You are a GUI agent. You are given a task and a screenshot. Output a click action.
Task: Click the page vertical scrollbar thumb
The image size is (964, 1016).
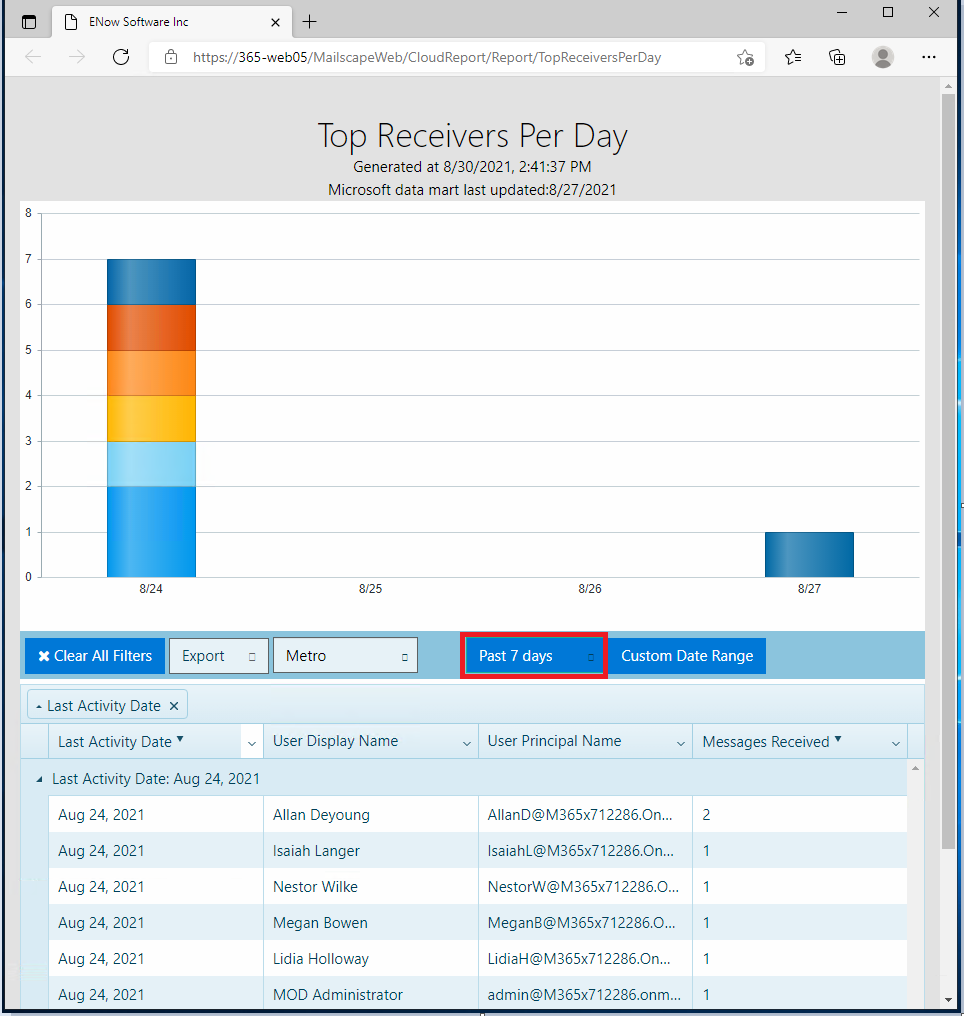click(948, 471)
